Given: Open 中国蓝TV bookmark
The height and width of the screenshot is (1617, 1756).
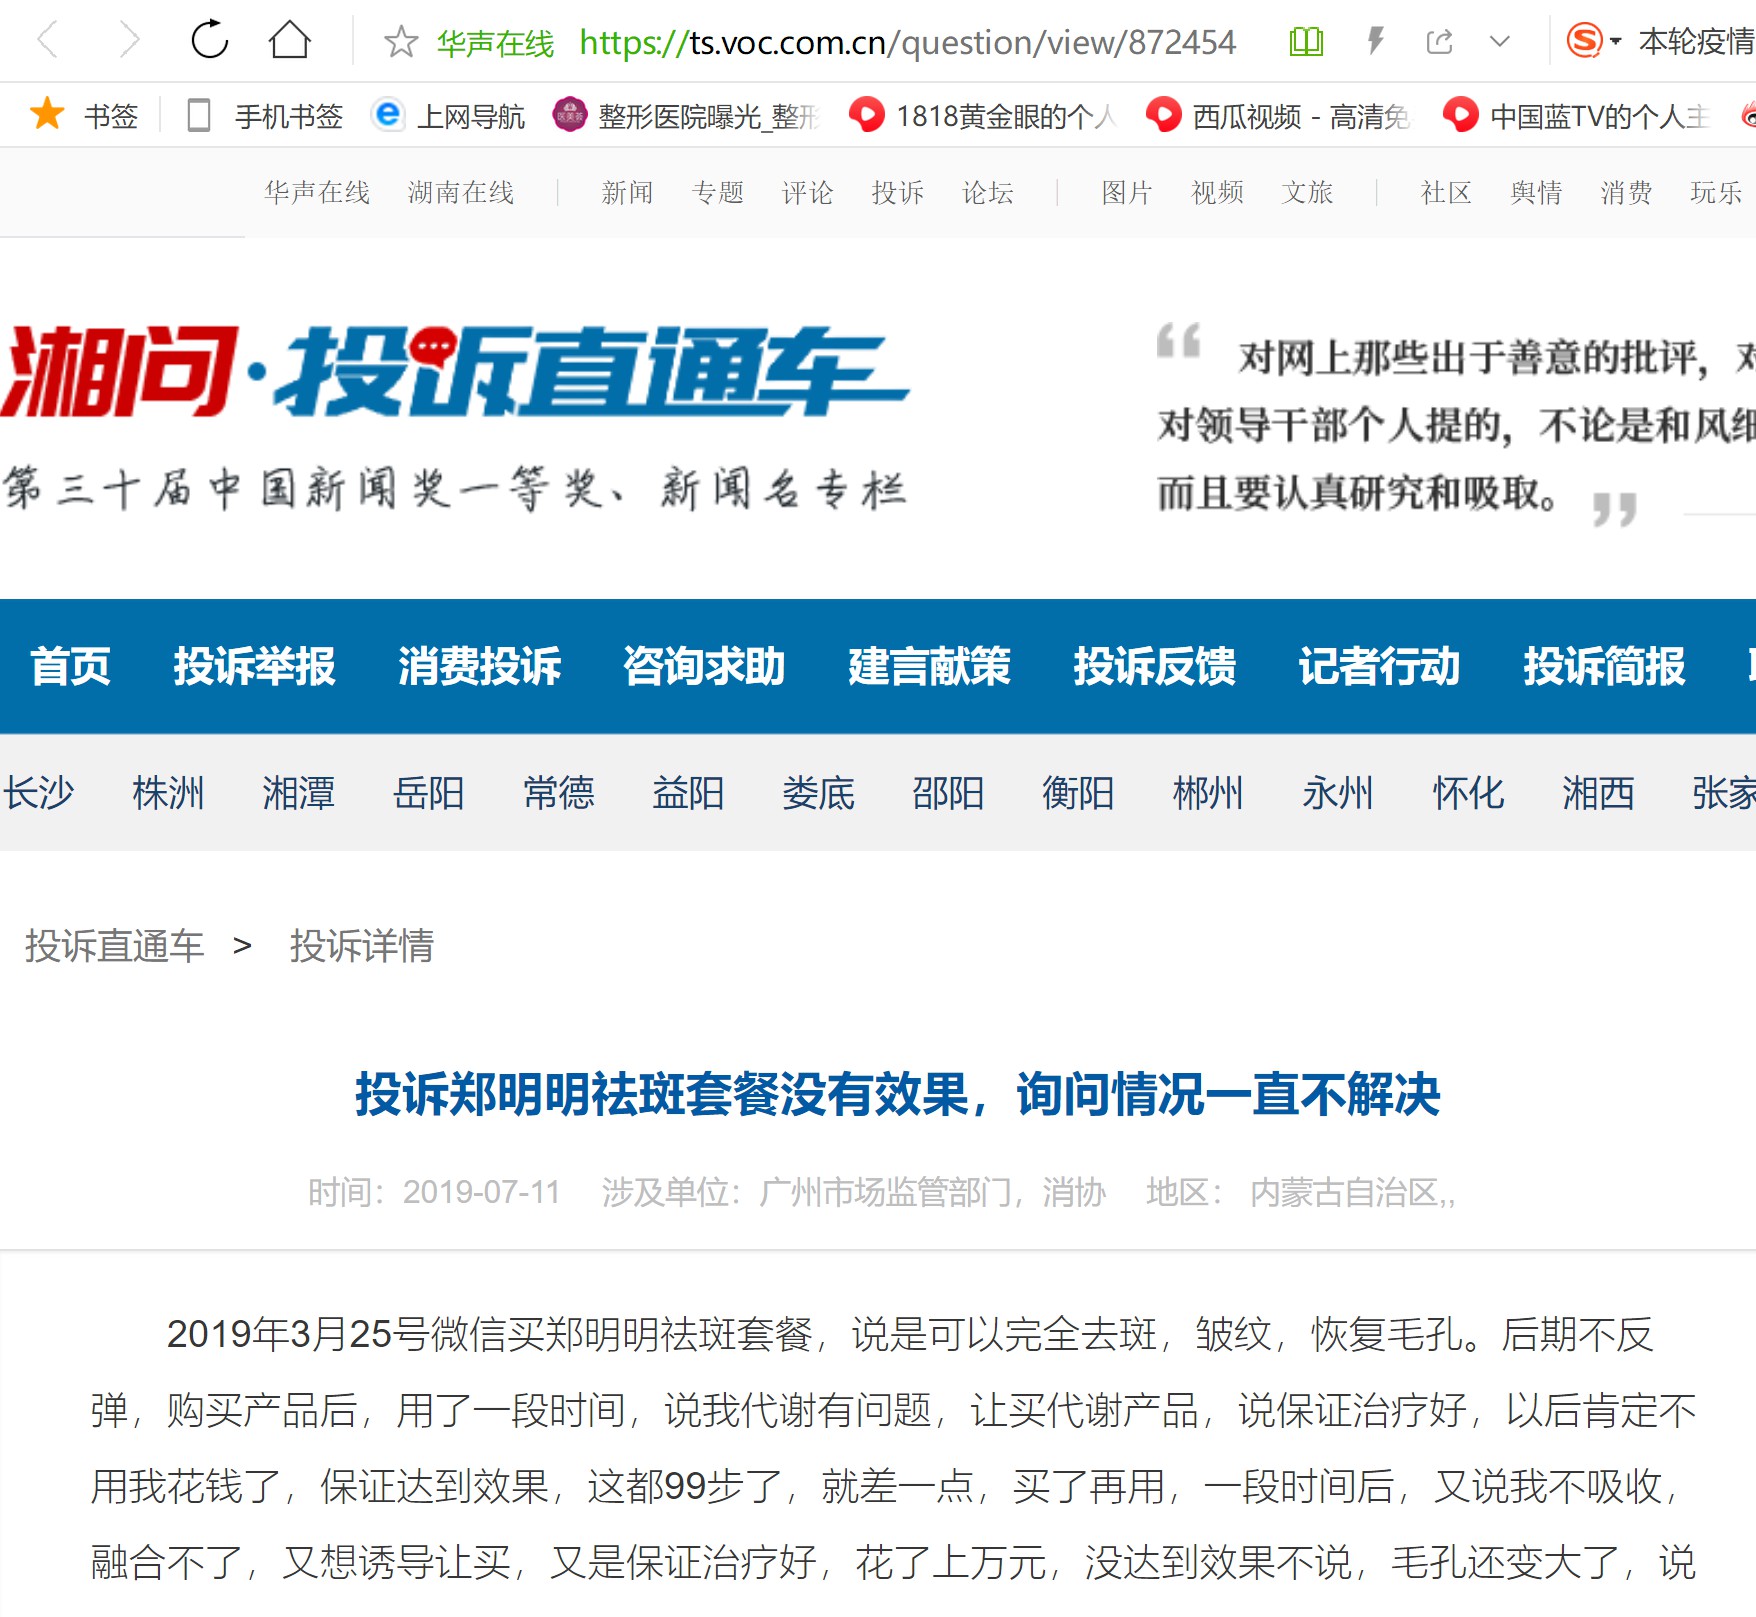Looking at the screenshot, I should [x=1576, y=116].
